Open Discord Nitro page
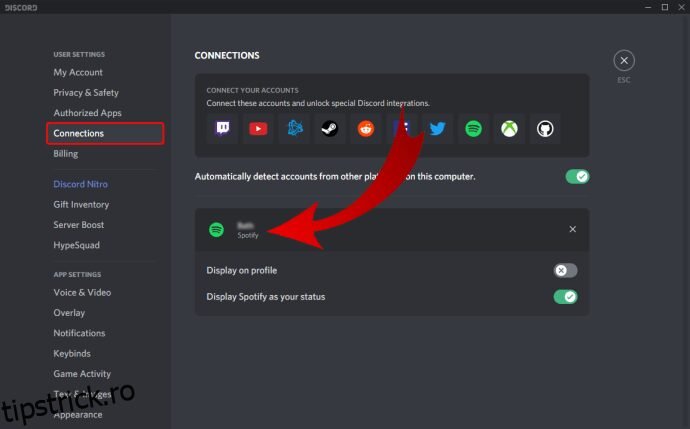Viewport: 690px width, 429px height. point(81,184)
